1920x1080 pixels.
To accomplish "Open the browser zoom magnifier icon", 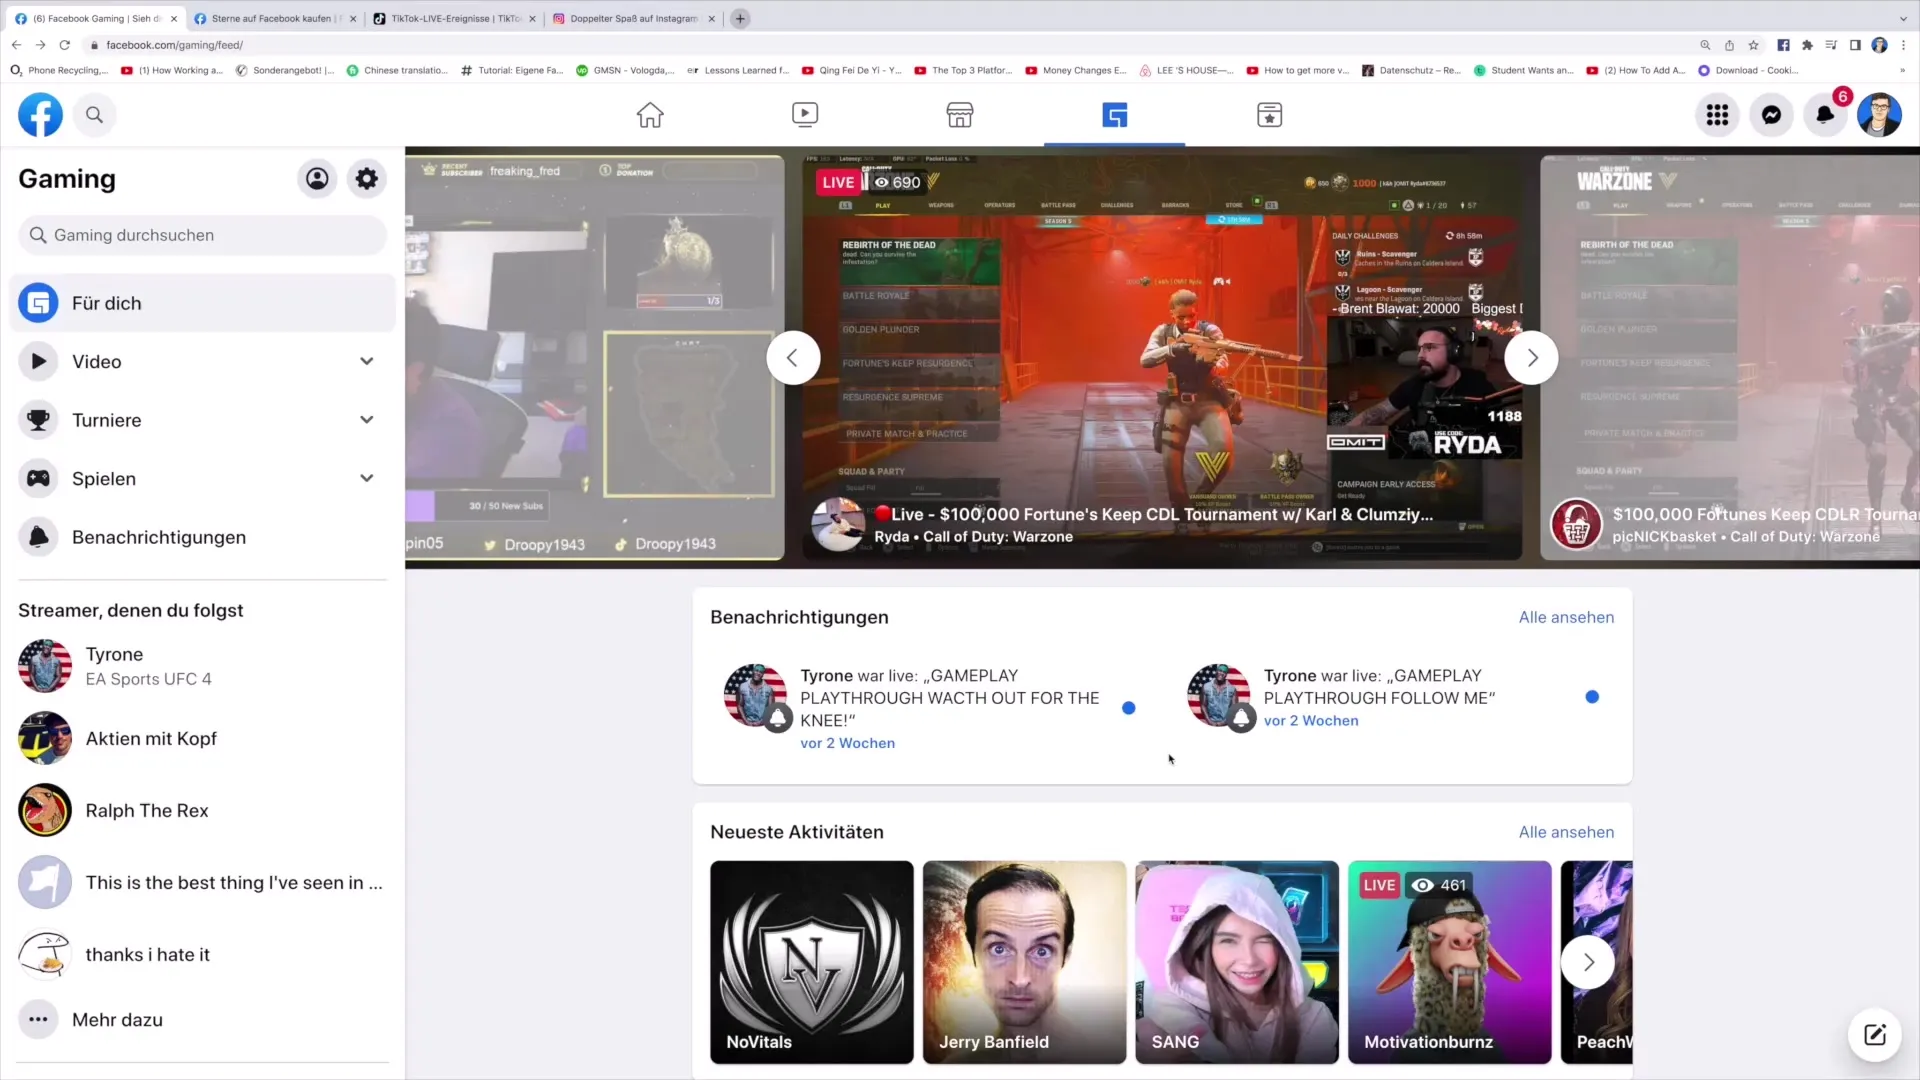I will [x=1705, y=45].
